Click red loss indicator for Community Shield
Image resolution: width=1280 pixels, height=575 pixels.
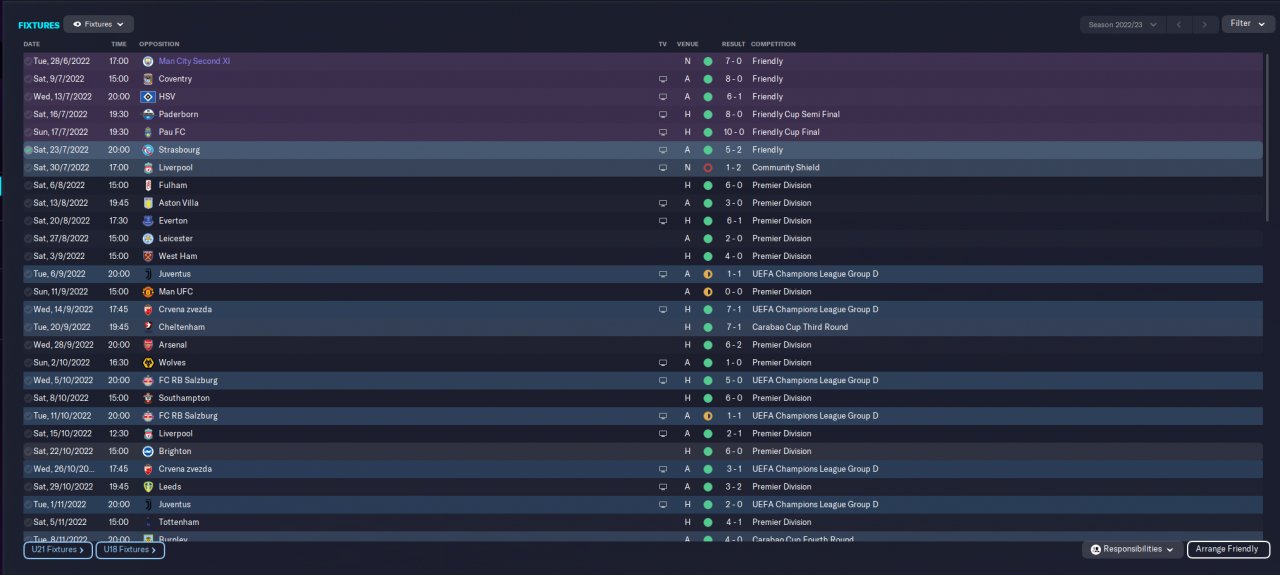click(708, 168)
